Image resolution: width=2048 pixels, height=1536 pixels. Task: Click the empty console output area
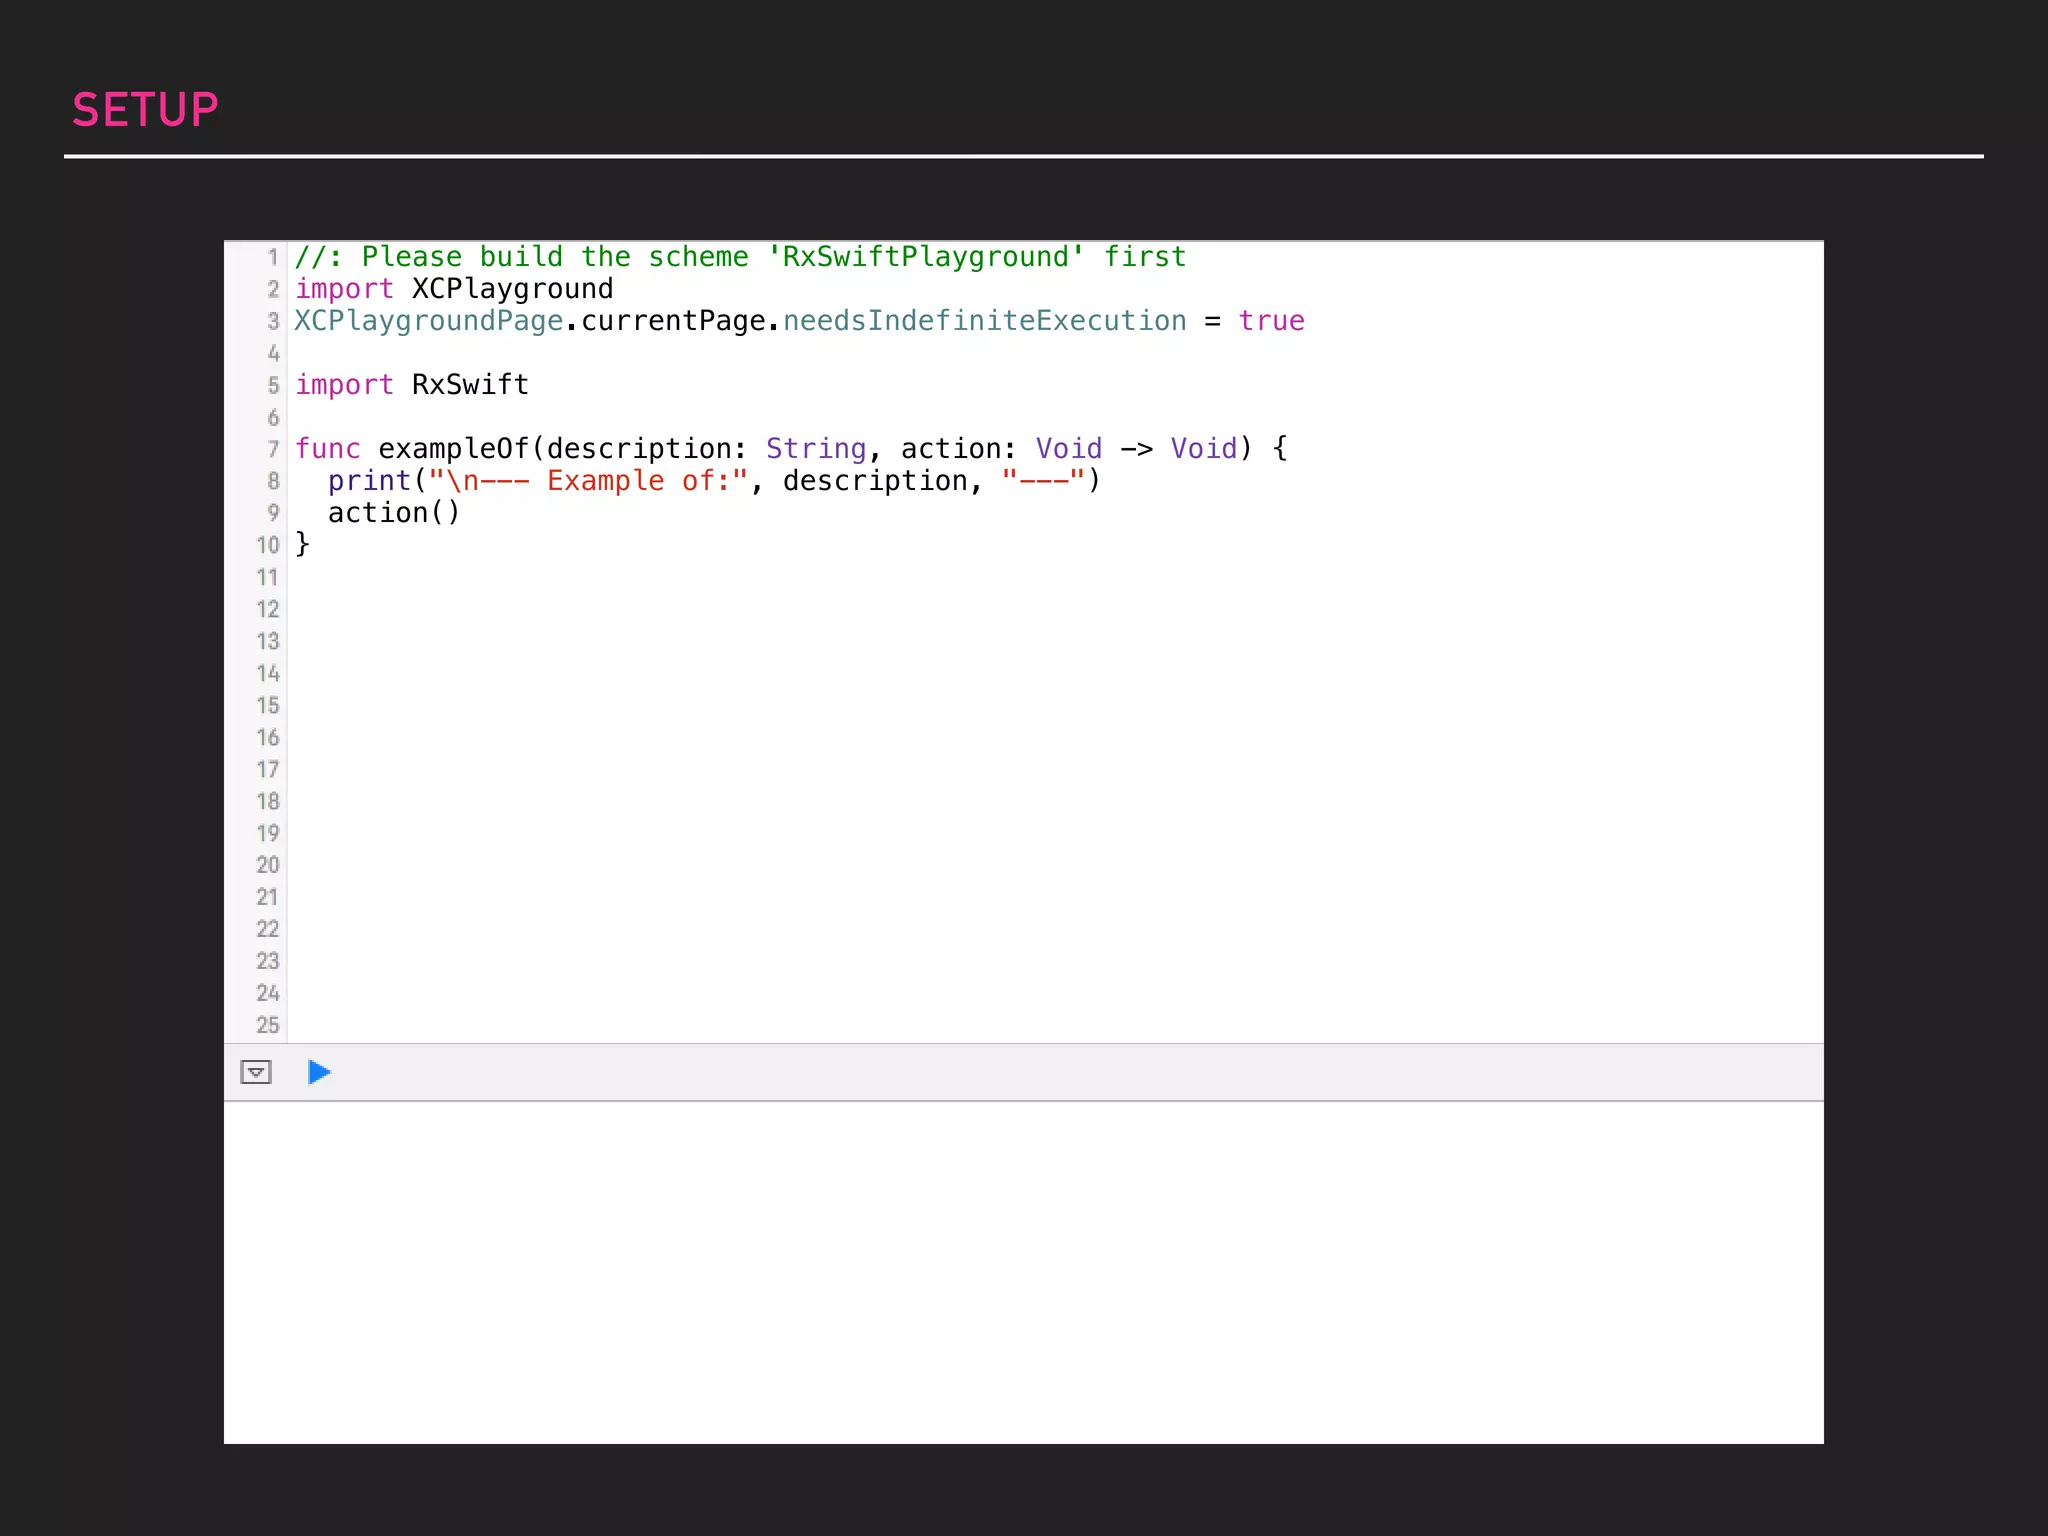pos(1023,1272)
